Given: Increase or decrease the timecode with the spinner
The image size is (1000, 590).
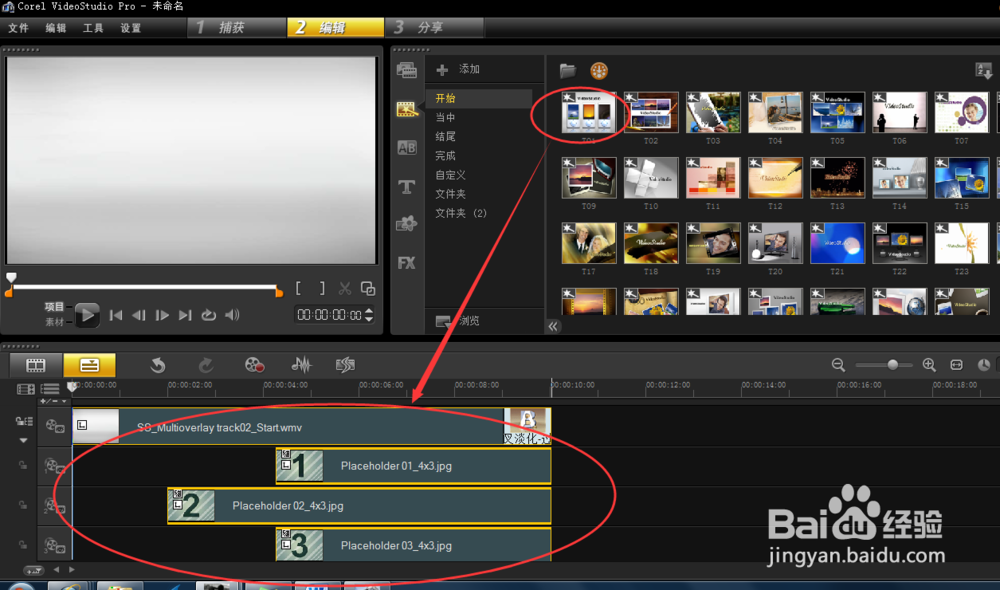Looking at the screenshot, I should [369, 314].
